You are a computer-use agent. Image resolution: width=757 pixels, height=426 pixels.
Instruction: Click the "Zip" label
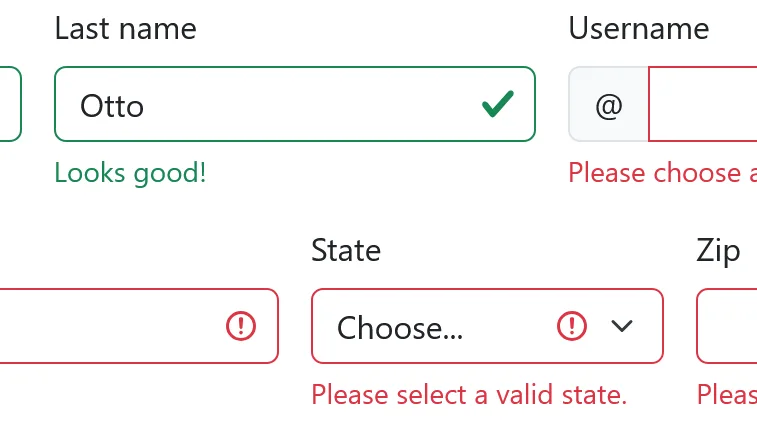click(x=718, y=250)
